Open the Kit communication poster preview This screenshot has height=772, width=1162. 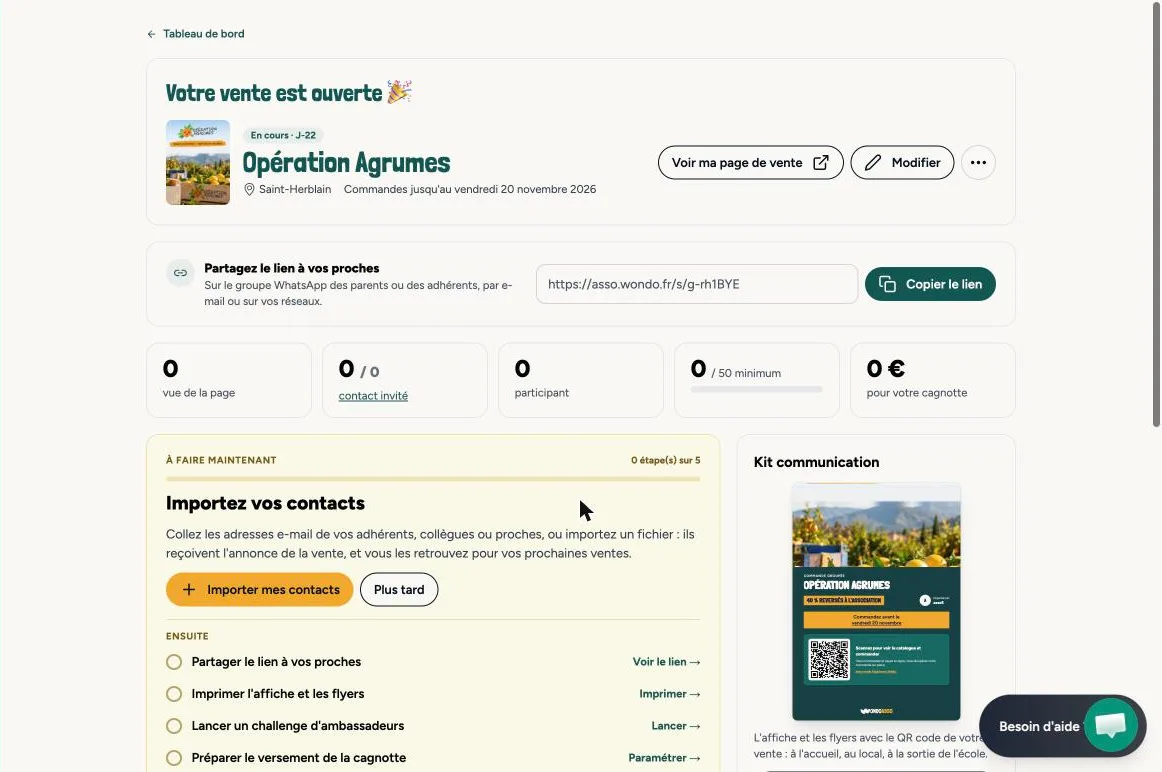(x=876, y=602)
